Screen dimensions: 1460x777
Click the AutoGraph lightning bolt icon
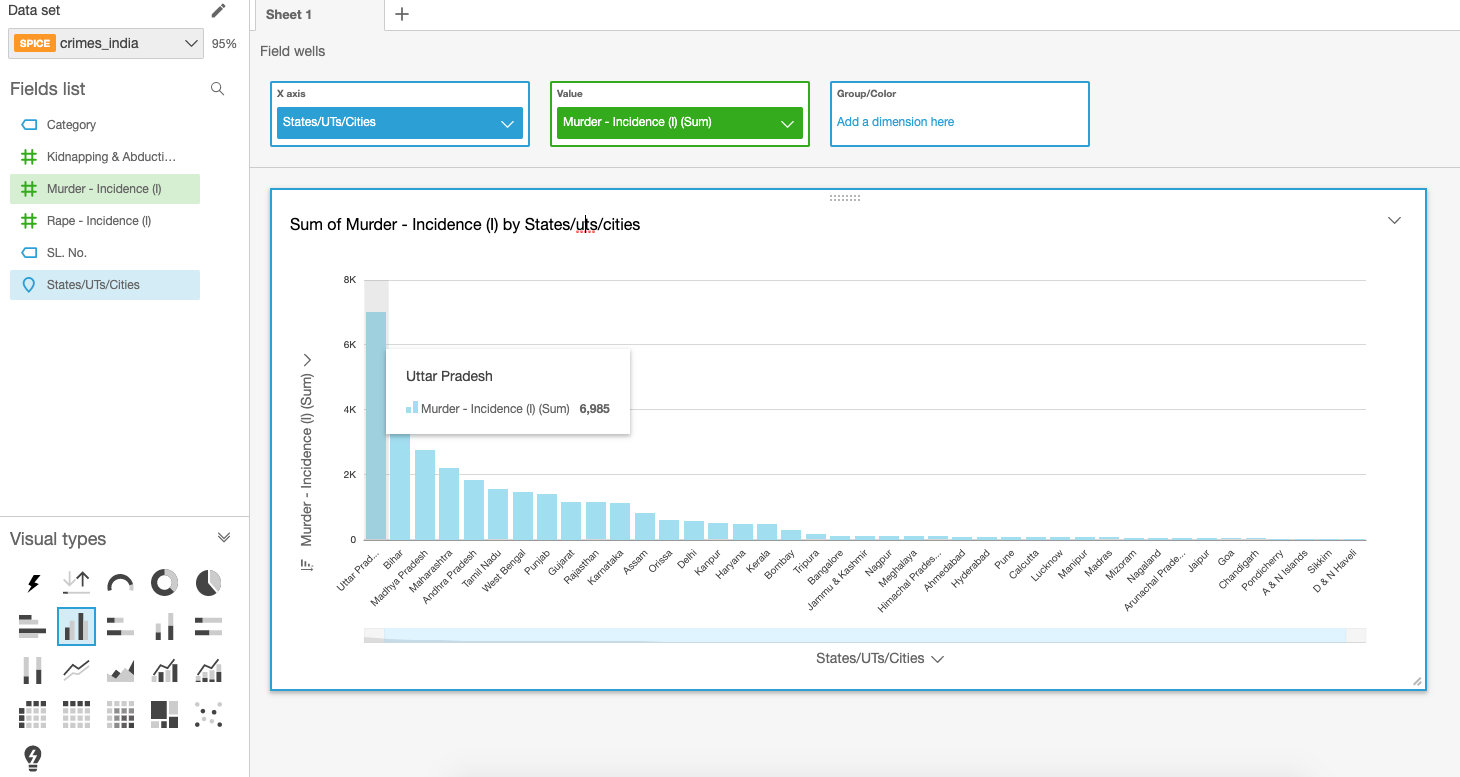(32, 582)
